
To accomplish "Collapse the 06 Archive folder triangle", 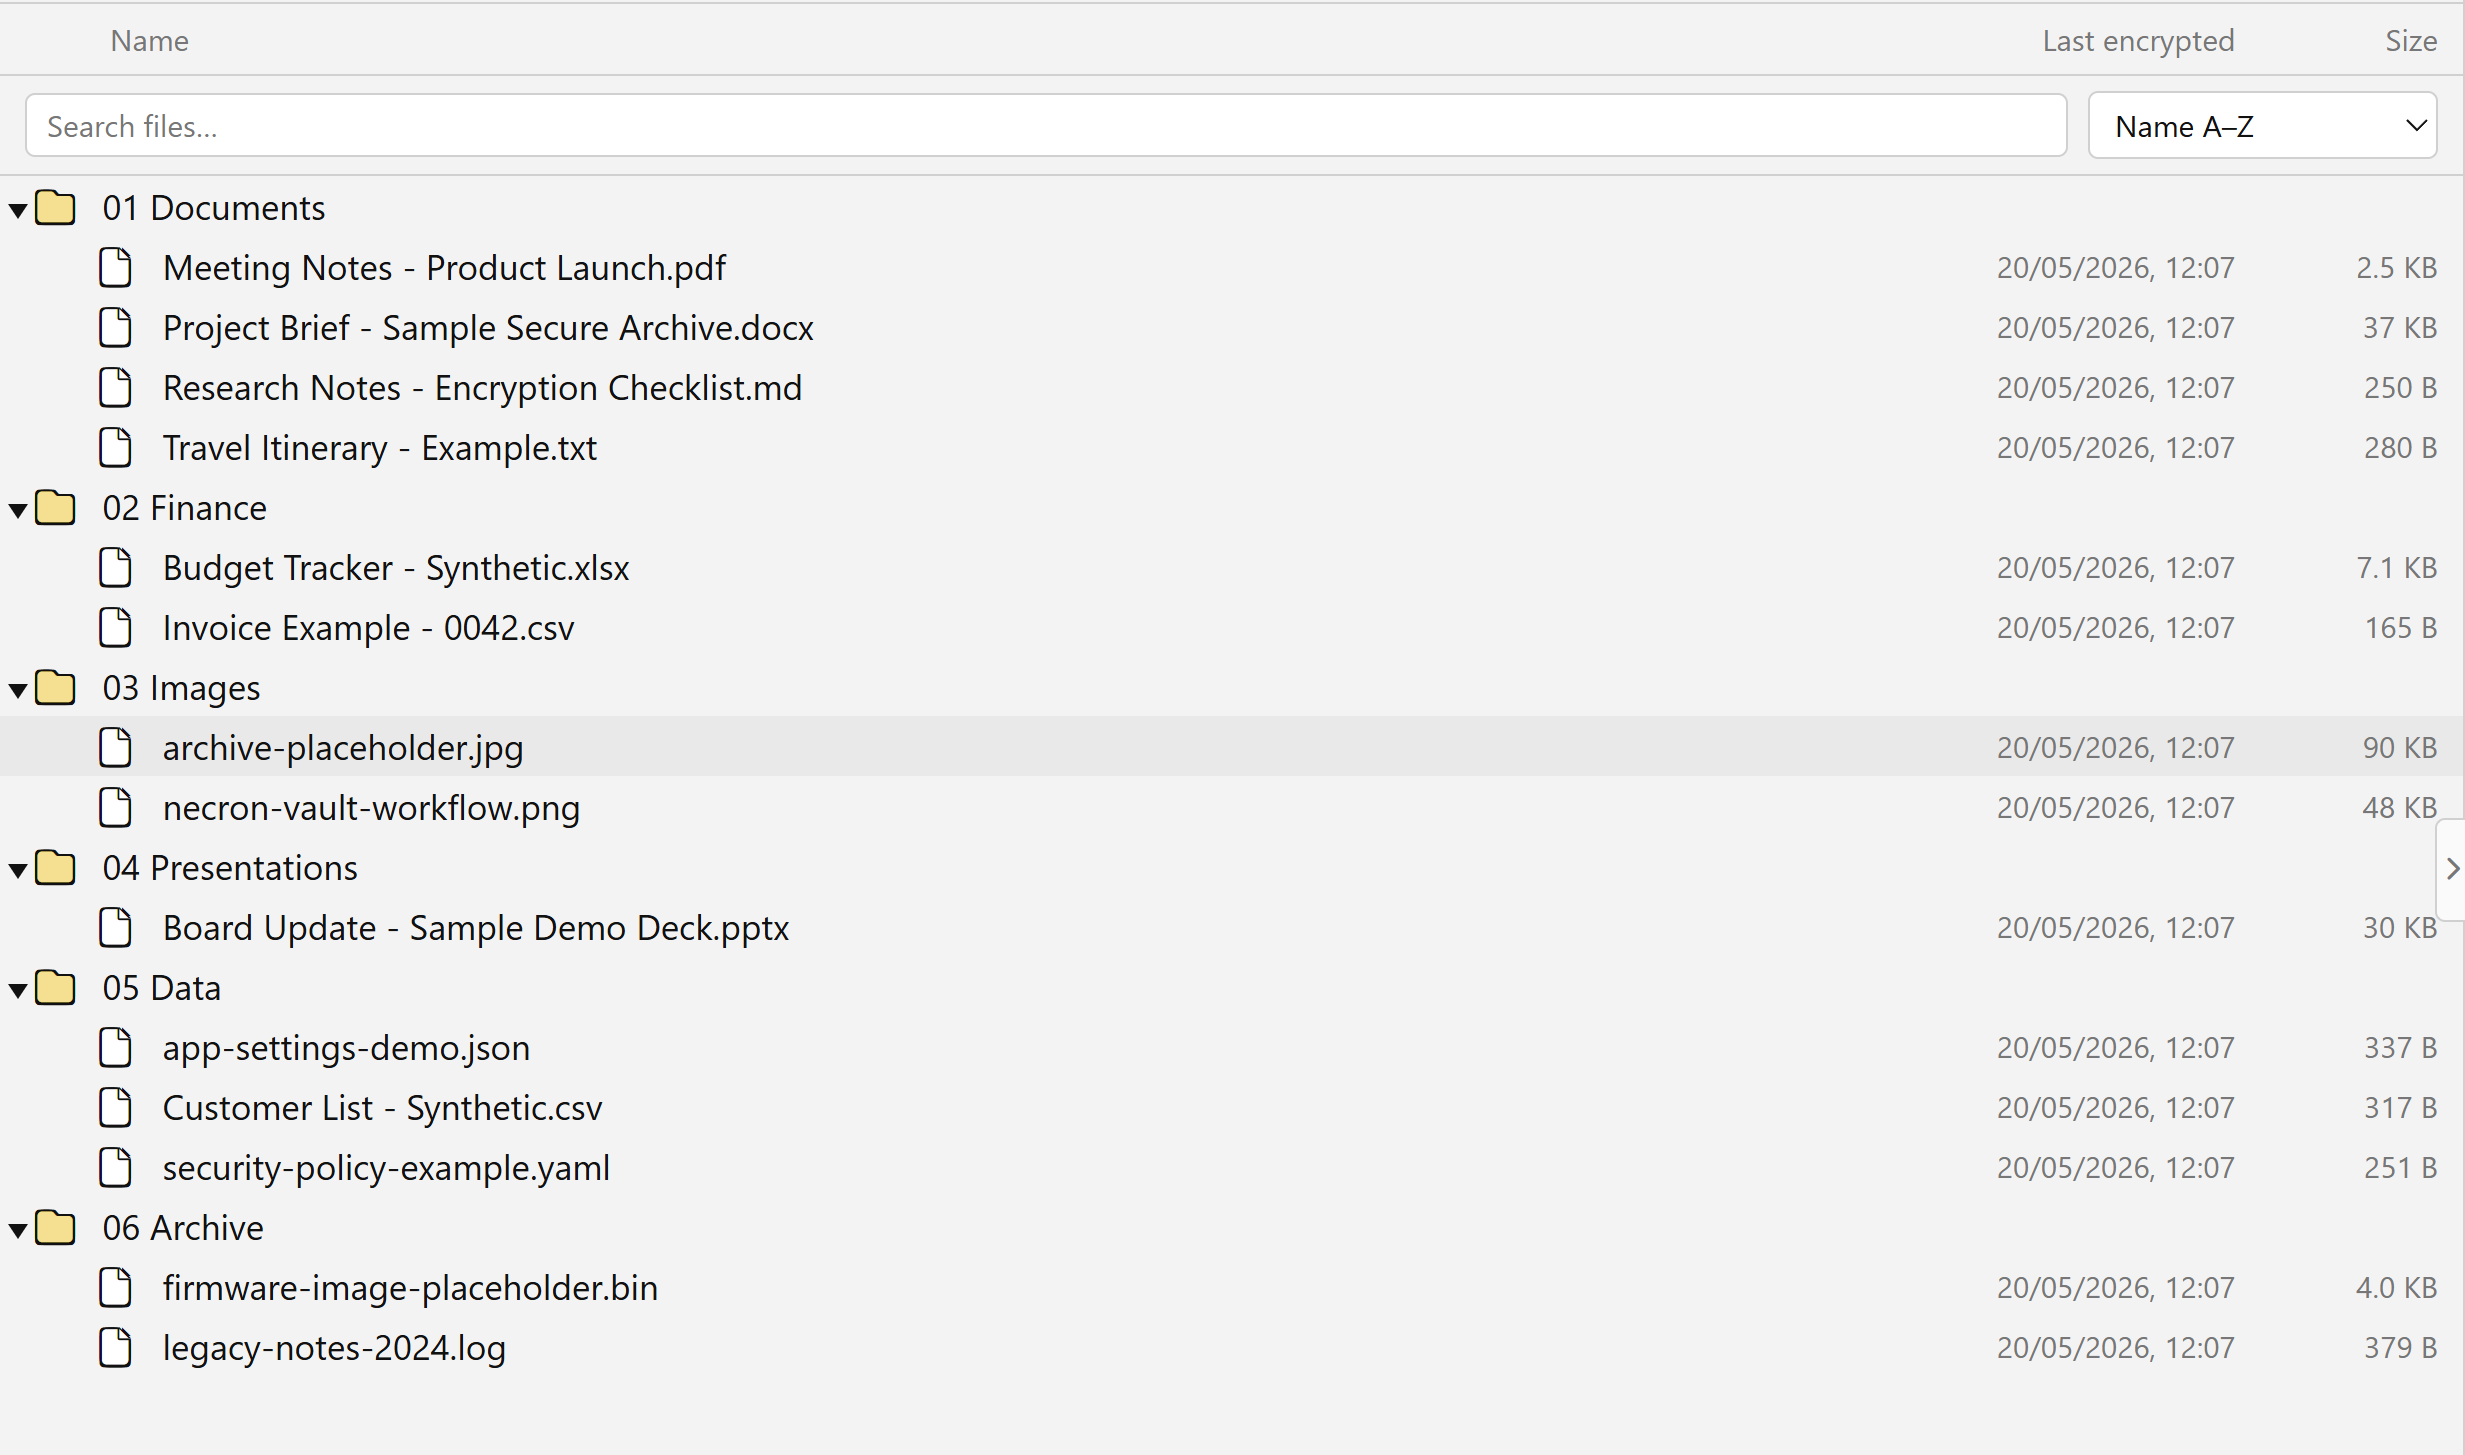I will [x=18, y=1229].
